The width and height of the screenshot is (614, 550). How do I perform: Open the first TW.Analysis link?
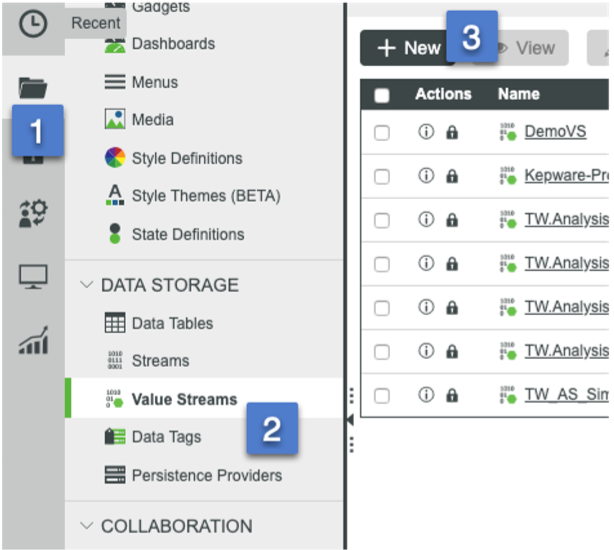coord(567,219)
